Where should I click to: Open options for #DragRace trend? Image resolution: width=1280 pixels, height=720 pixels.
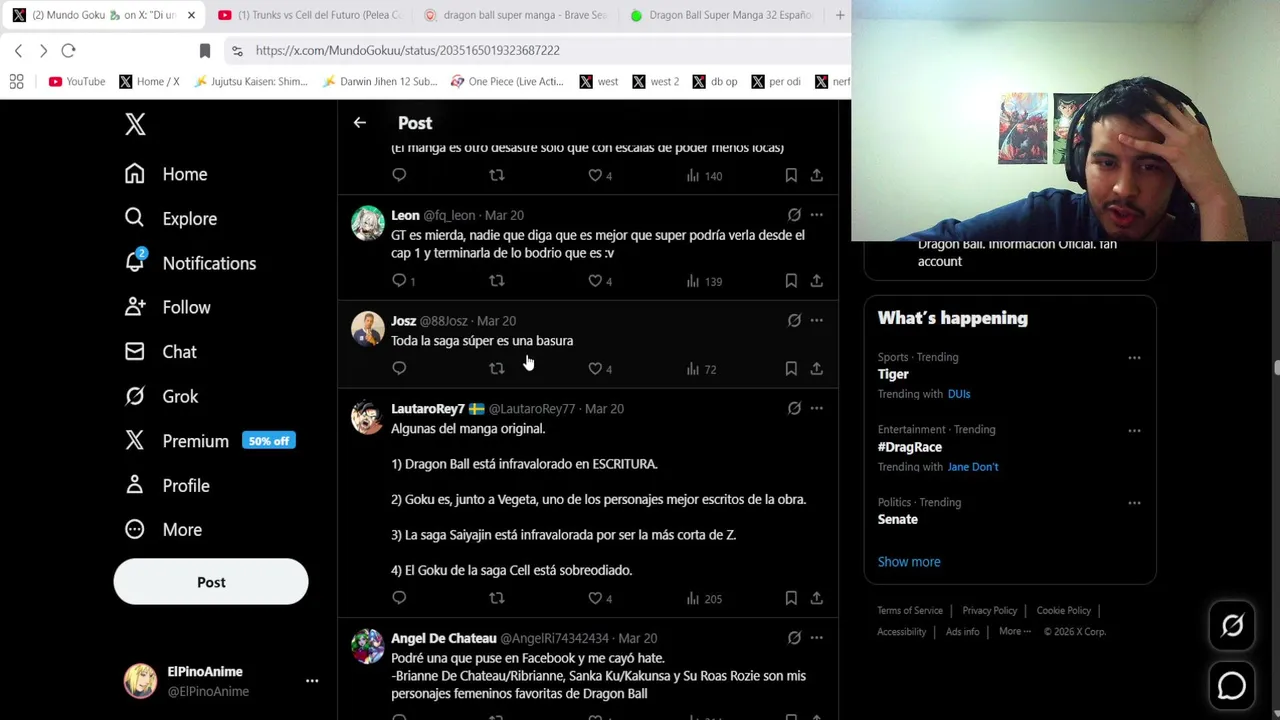[x=1134, y=431]
